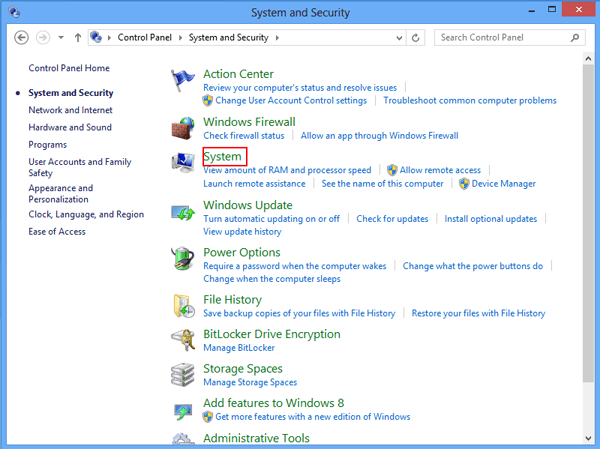Click the Action Center flag icon
The image size is (600, 449).
coord(183,80)
